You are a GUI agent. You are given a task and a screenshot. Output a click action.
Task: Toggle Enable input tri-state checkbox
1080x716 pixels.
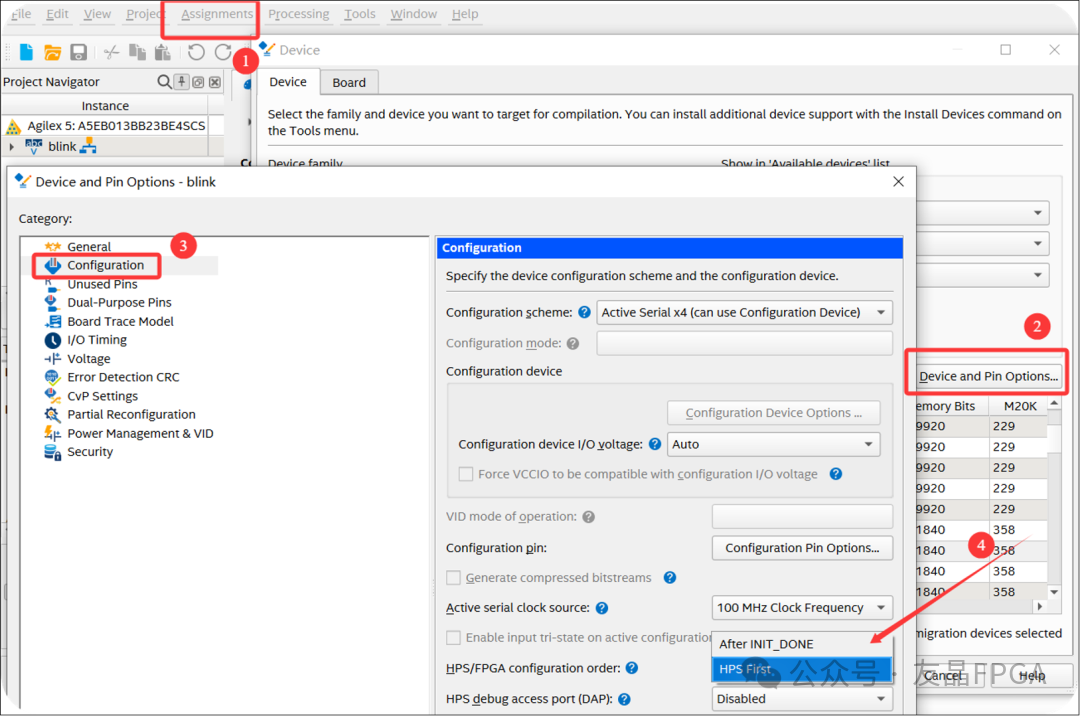[x=453, y=638]
